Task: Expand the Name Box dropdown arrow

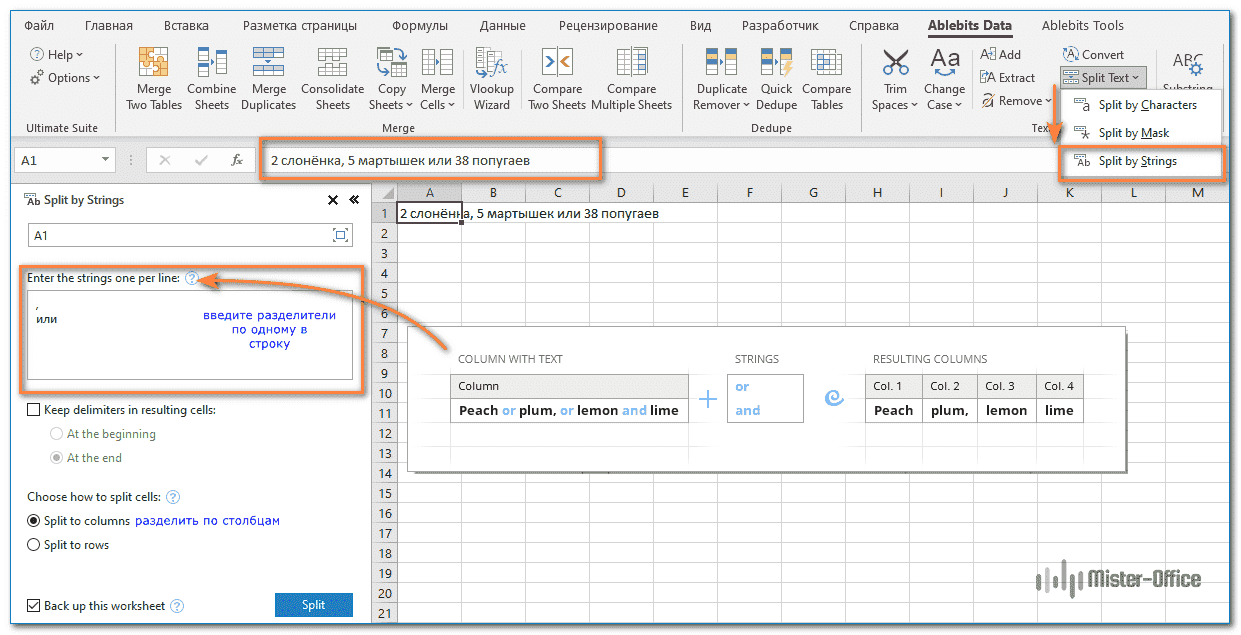Action: click(x=106, y=160)
